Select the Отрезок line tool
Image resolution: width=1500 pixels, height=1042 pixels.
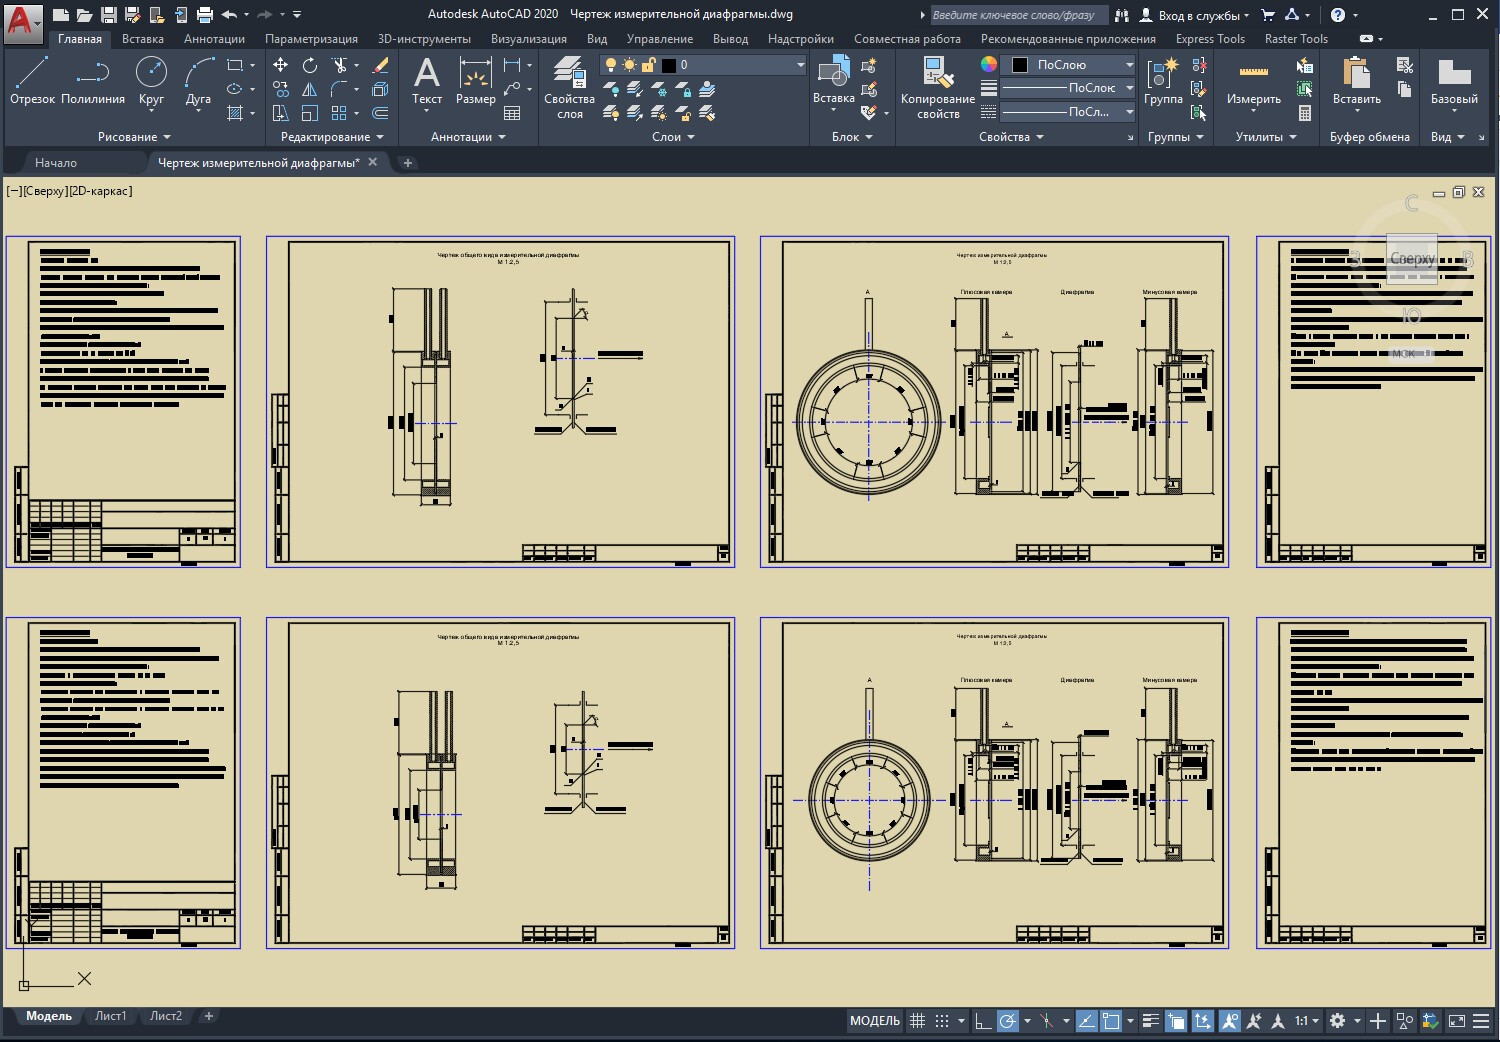32,80
